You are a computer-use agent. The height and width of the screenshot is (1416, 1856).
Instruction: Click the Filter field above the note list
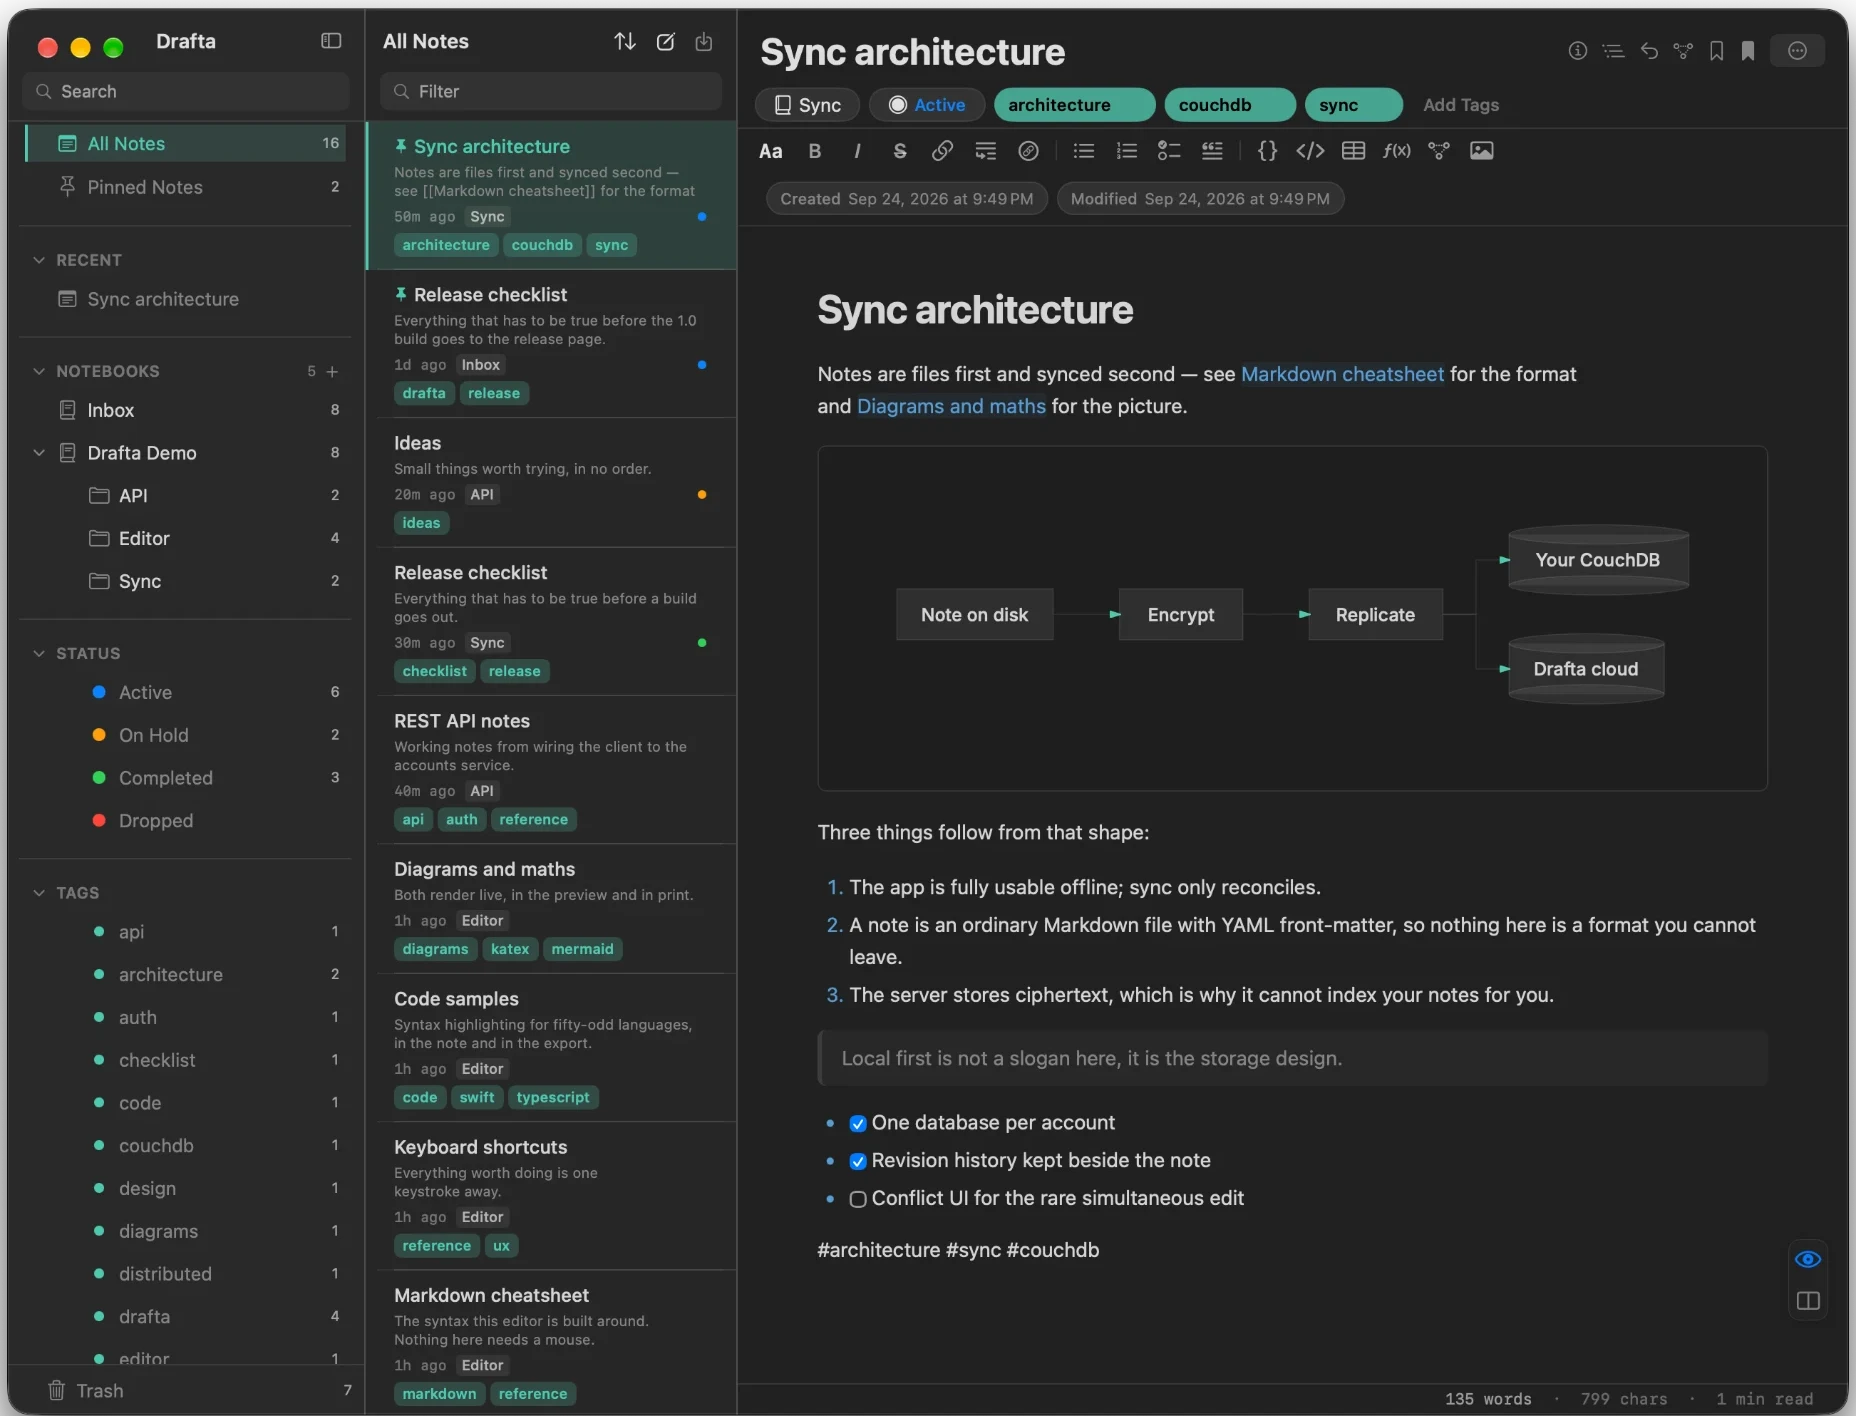click(x=551, y=91)
